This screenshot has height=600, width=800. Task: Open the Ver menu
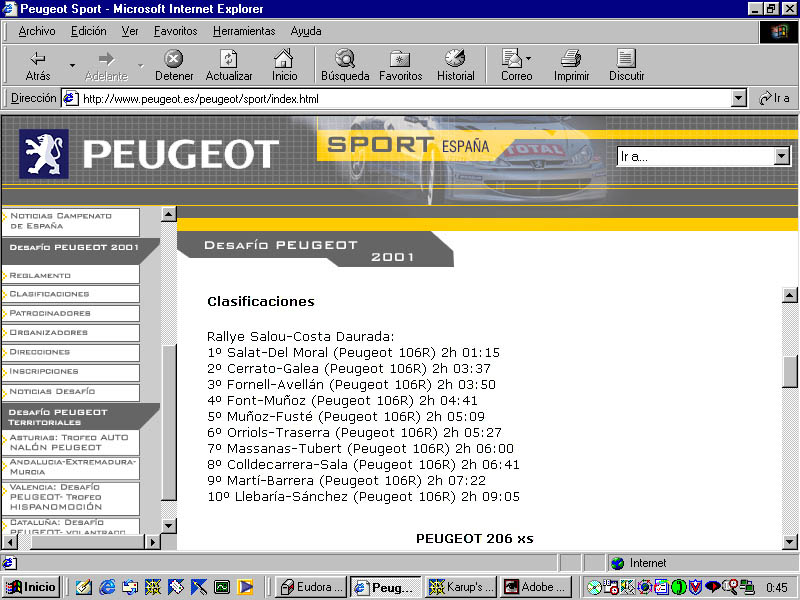tap(130, 31)
